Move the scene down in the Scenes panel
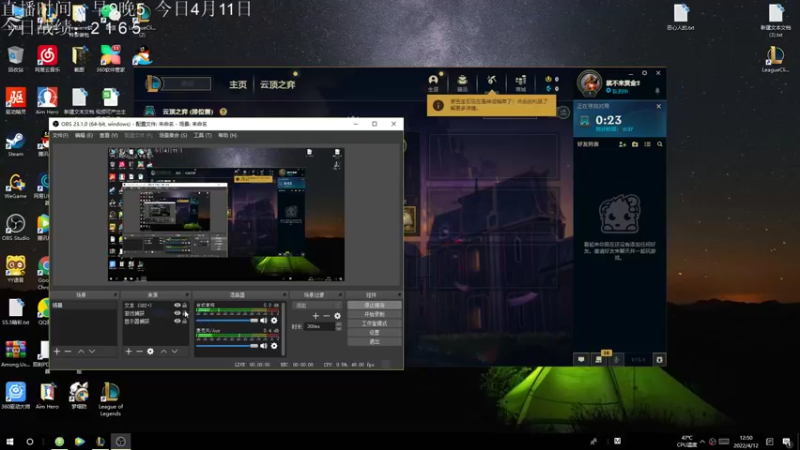This screenshot has width=800, height=450. pyautogui.click(x=92, y=352)
